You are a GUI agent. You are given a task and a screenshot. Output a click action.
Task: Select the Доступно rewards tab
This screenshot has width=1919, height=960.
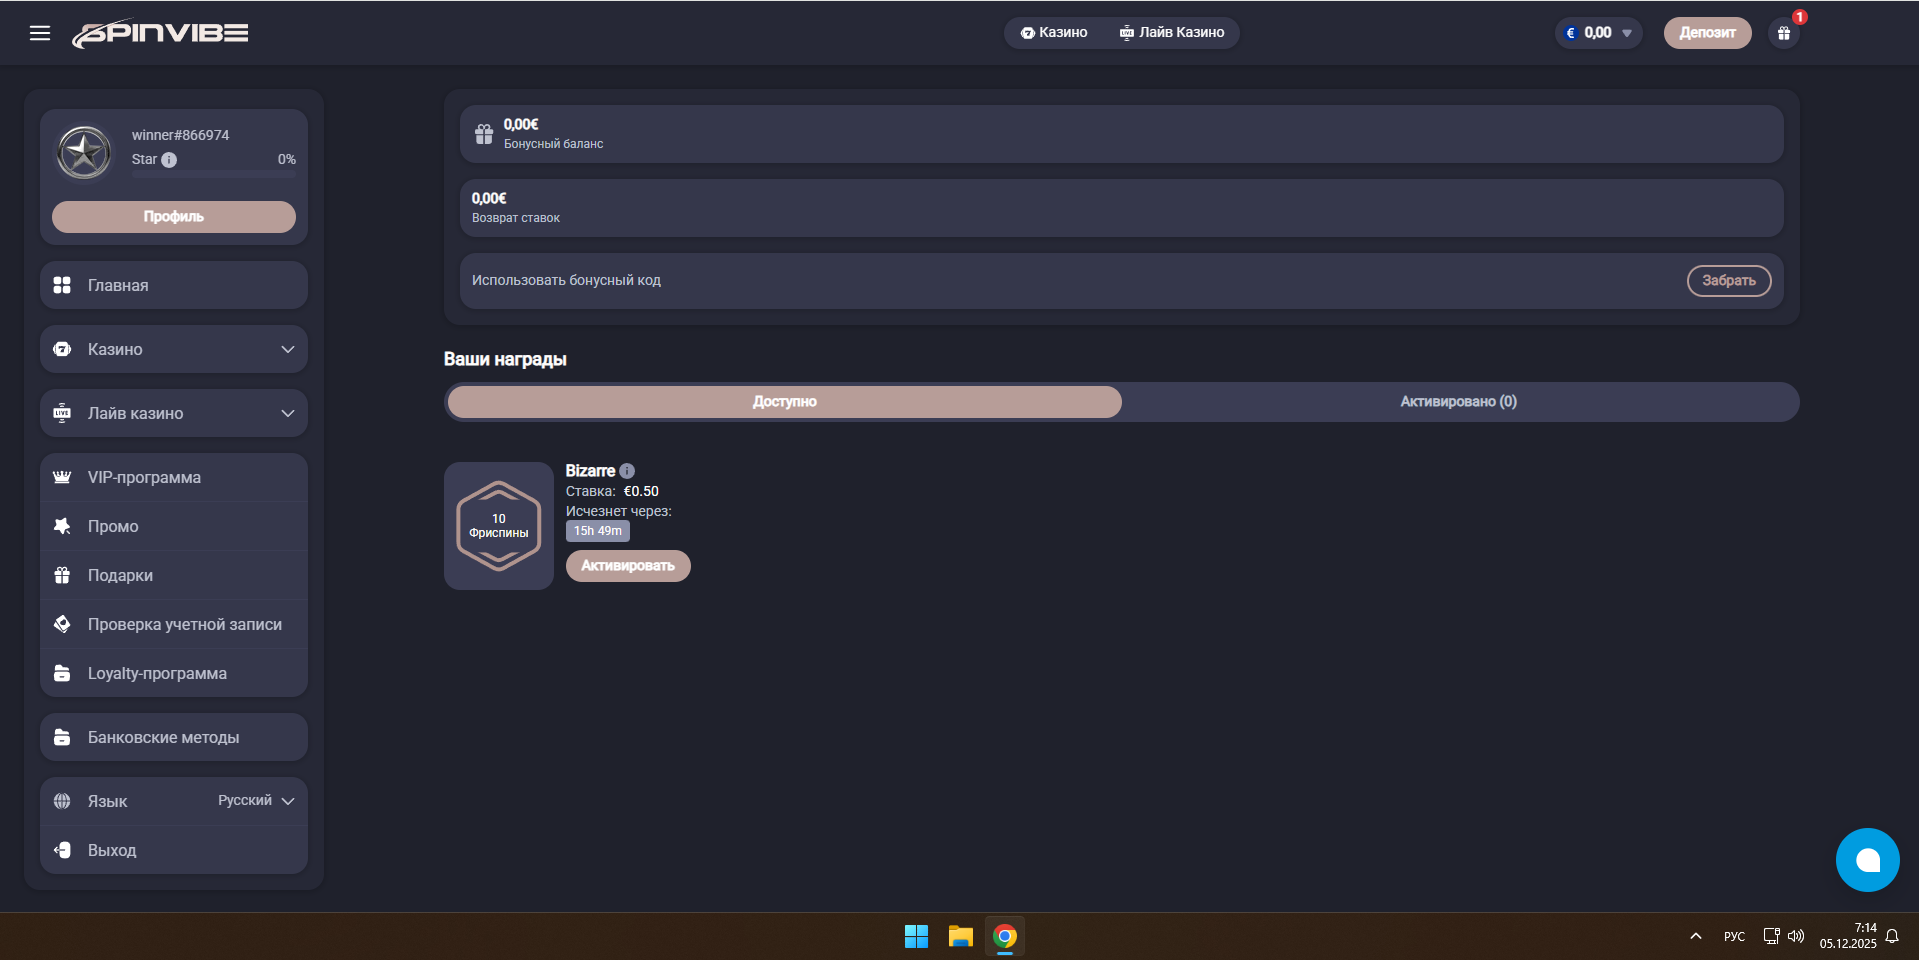click(784, 402)
